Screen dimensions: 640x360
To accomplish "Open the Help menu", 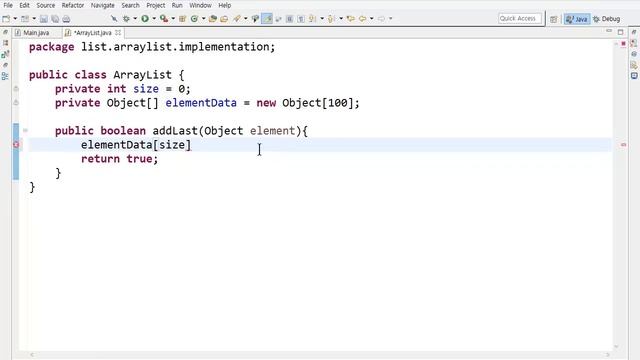I will click(224, 5).
